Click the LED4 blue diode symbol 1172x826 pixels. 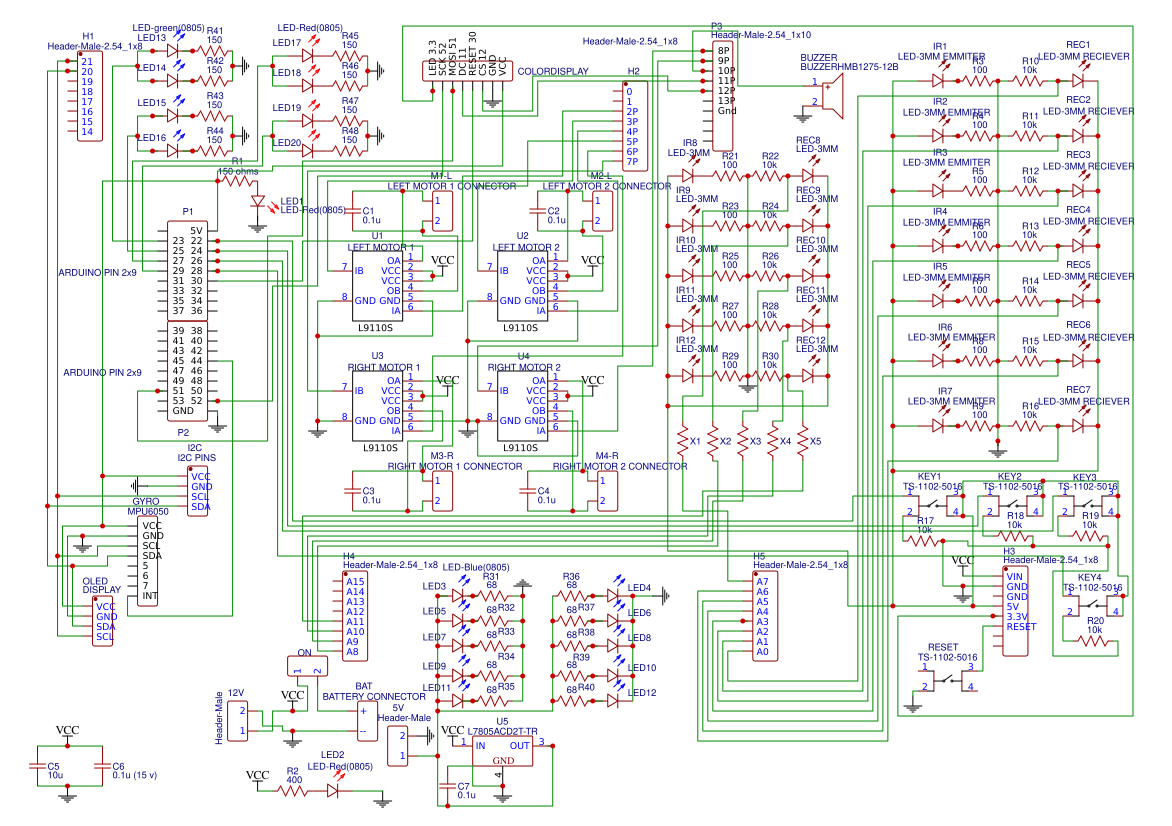(613, 596)
